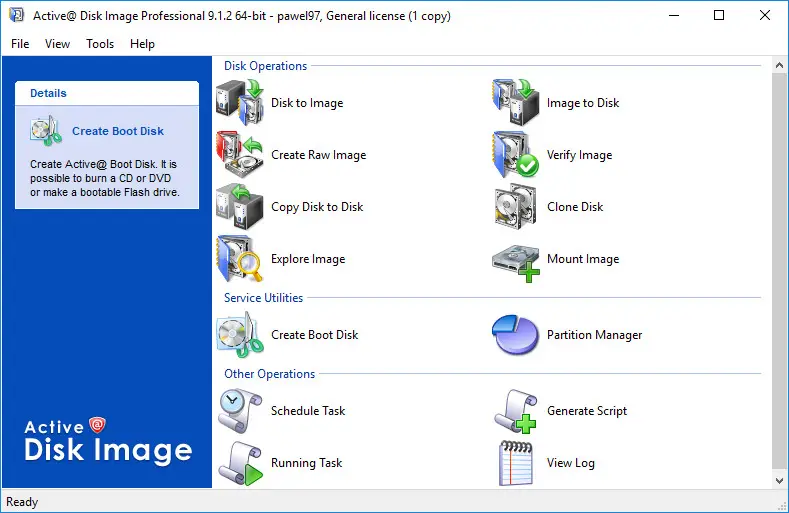Click the vertical scrollbar thumb
789x513 pixels.
click(779, 270)
